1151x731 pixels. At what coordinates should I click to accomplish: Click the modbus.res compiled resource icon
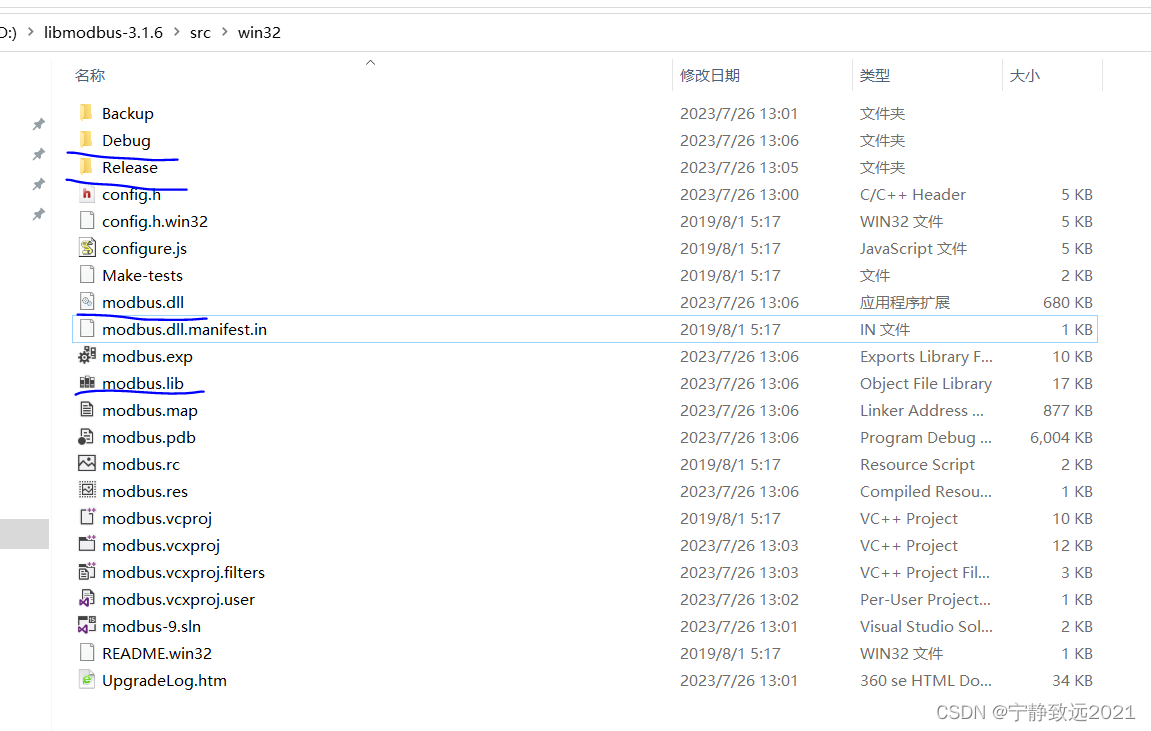(86, 490)
